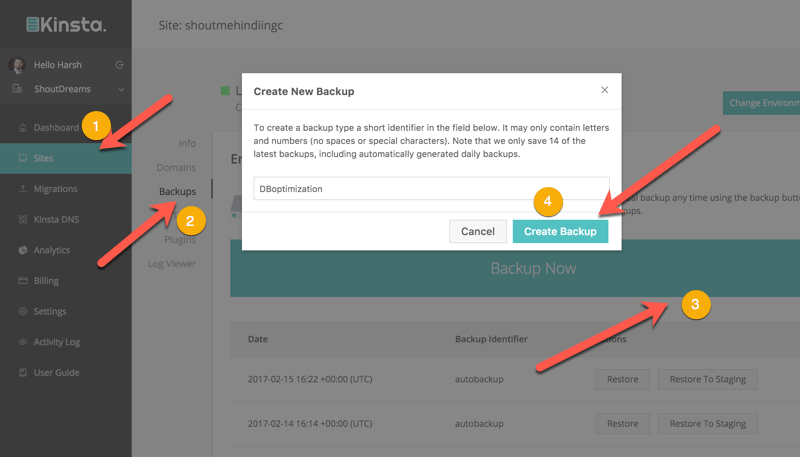Click the backup identifier input field
The width and height of the screenshot is (800, 457).
pos(431,188)
